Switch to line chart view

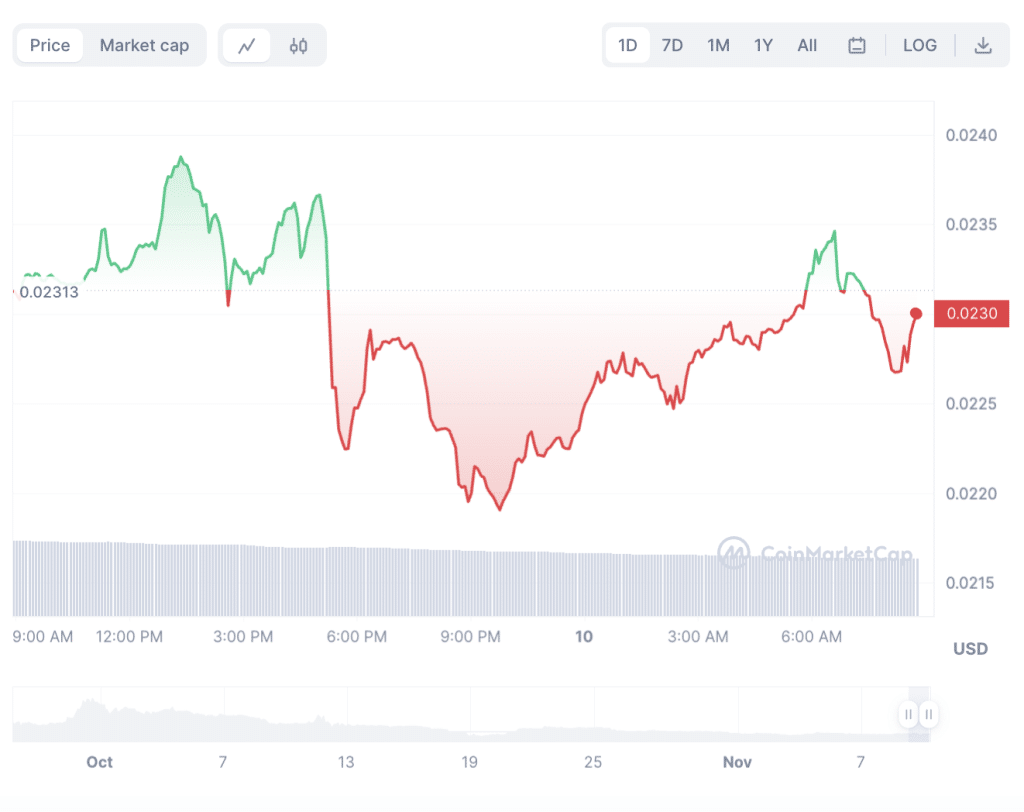[x=247, y=45]
